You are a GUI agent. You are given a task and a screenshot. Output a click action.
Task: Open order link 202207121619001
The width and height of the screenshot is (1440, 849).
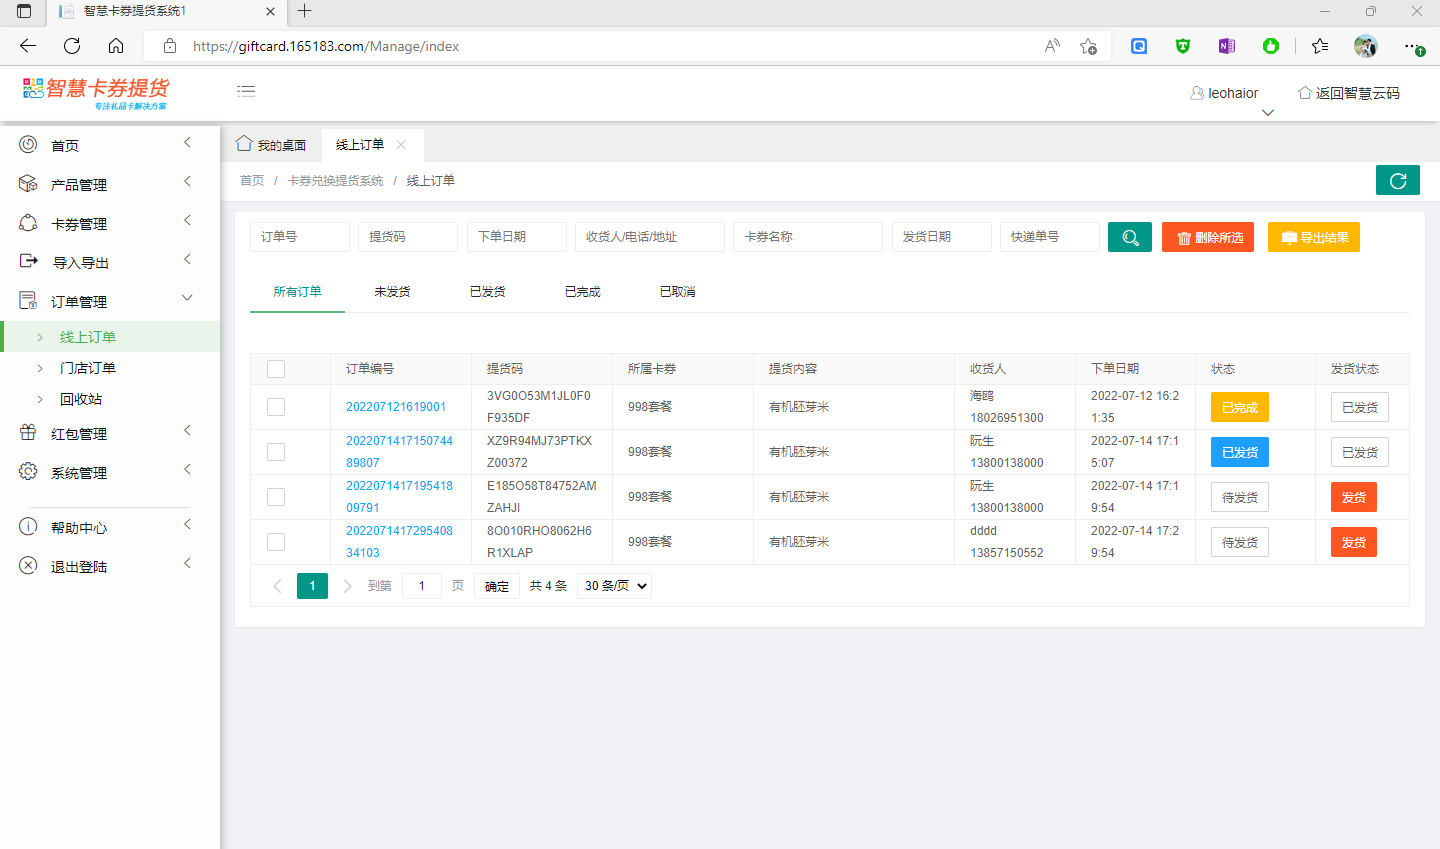(396, 407)
